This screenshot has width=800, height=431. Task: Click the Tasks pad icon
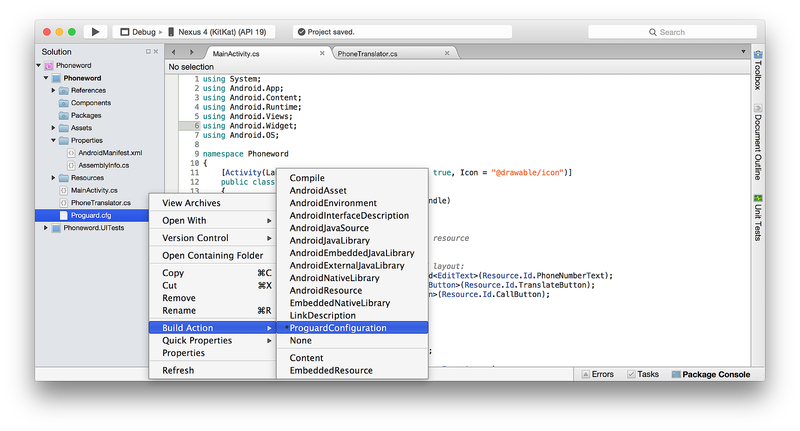point(631,374)
